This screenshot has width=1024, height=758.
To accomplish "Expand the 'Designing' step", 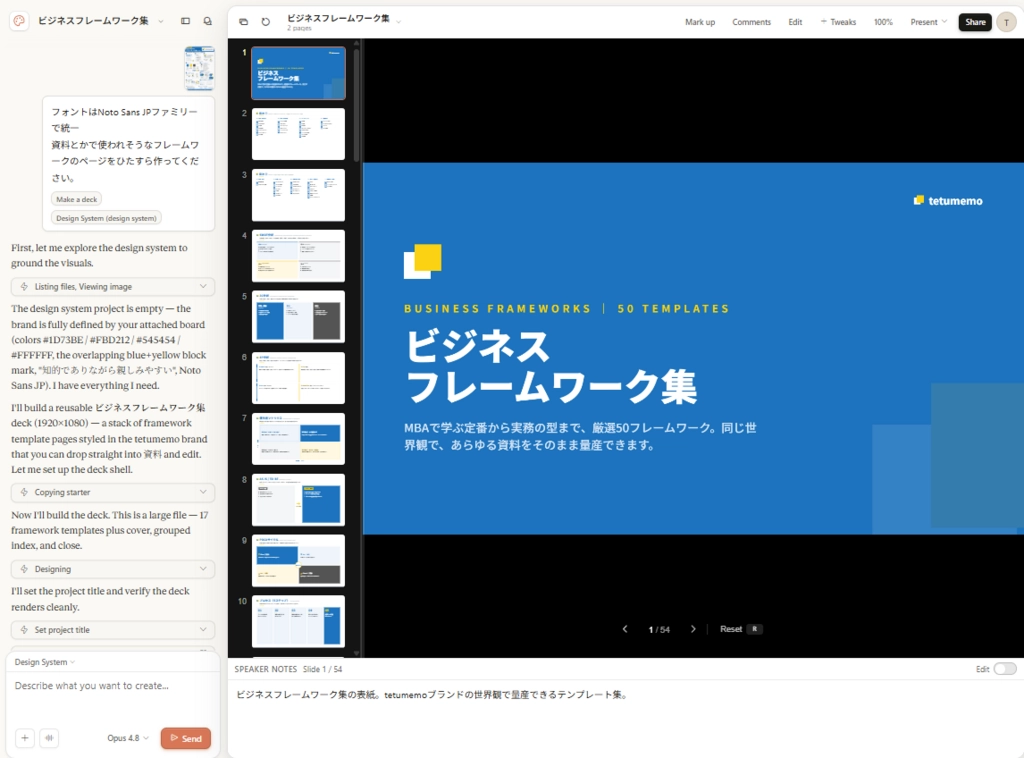I will point(113,569).
